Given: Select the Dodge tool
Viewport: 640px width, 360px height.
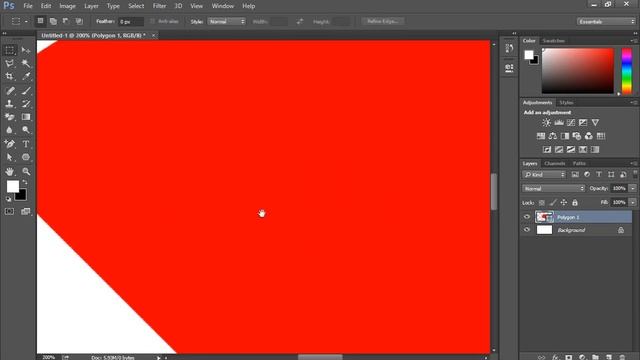Looking at the screenshot, I should (26, 130).
